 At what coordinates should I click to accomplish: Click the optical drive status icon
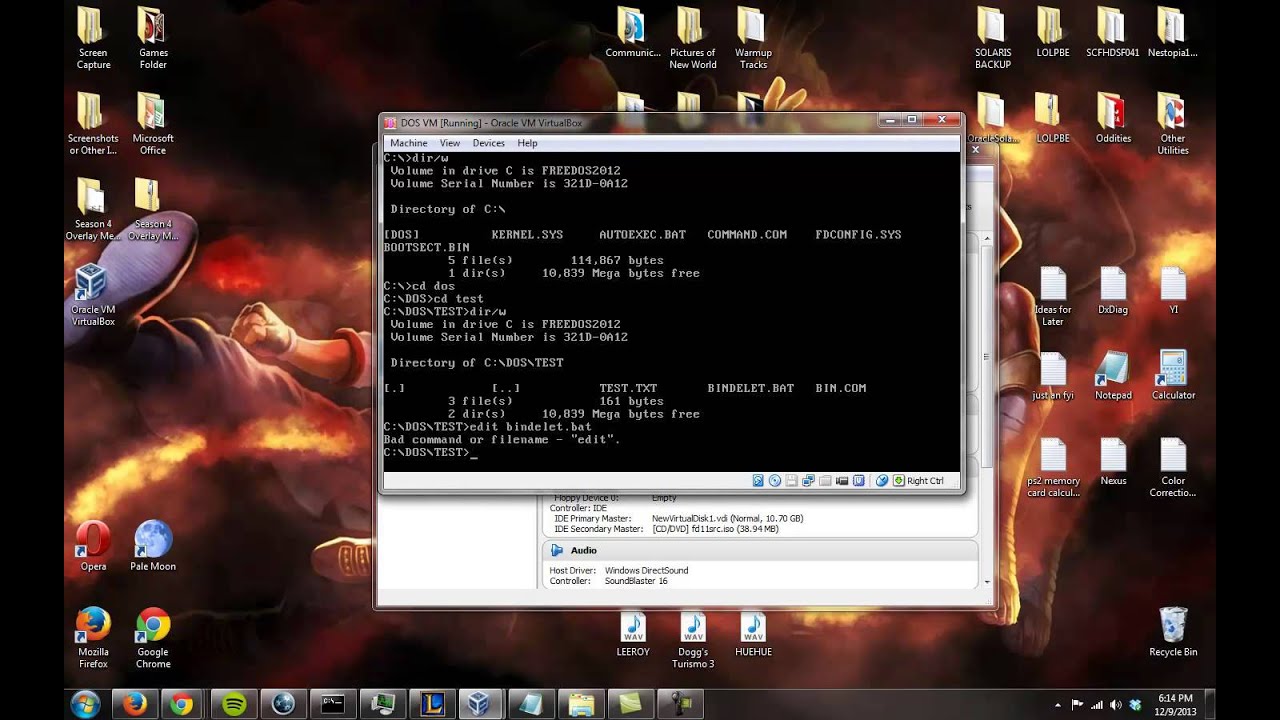(775, 481)
